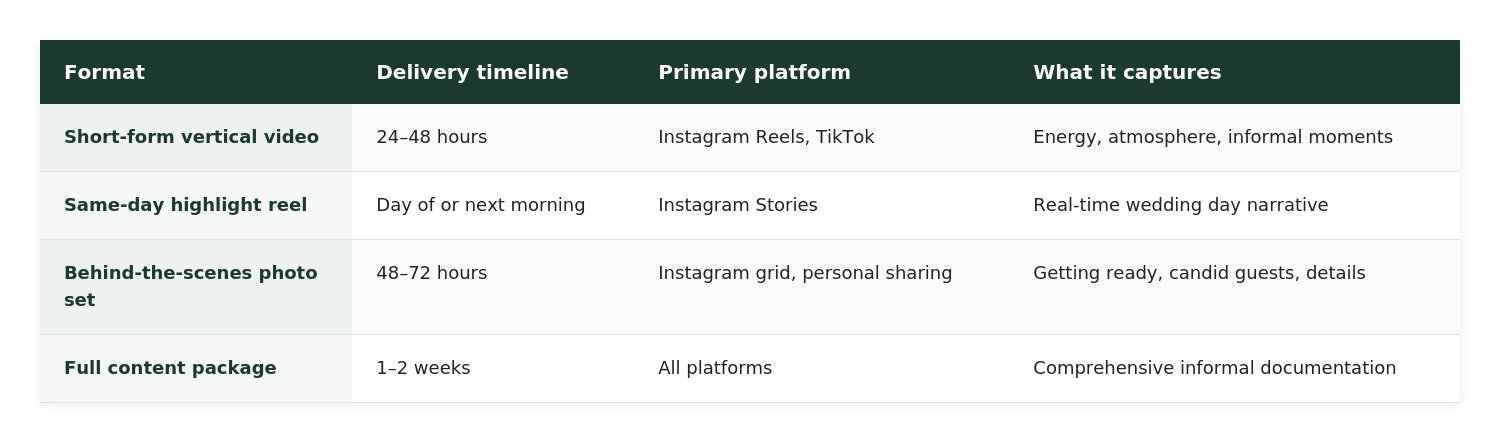Click Energy, atmosphere, informal moments text
This screenshot has height=443, width=1500.
pyautogui.click(x=1212, y=137)
